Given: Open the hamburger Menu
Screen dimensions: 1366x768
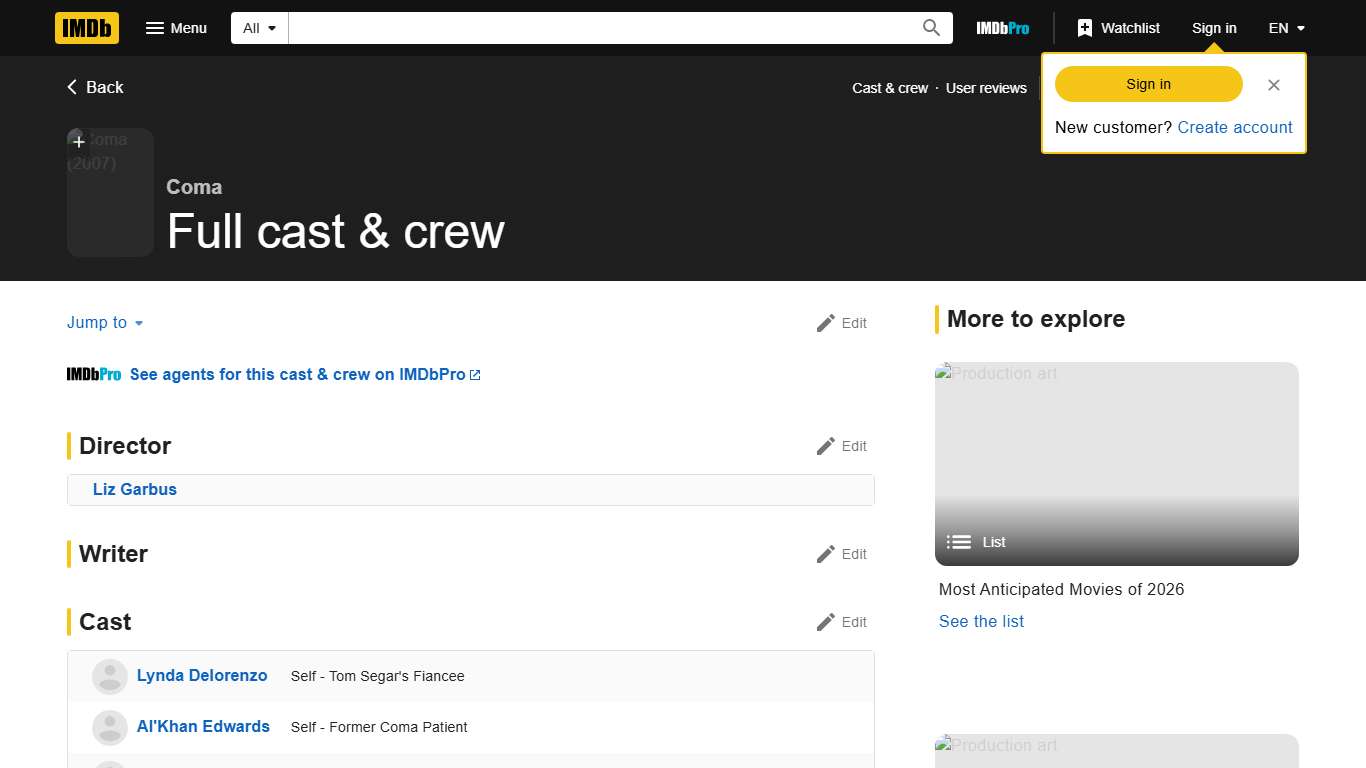Looking at the screenshot, I should (x=176, y=28).
